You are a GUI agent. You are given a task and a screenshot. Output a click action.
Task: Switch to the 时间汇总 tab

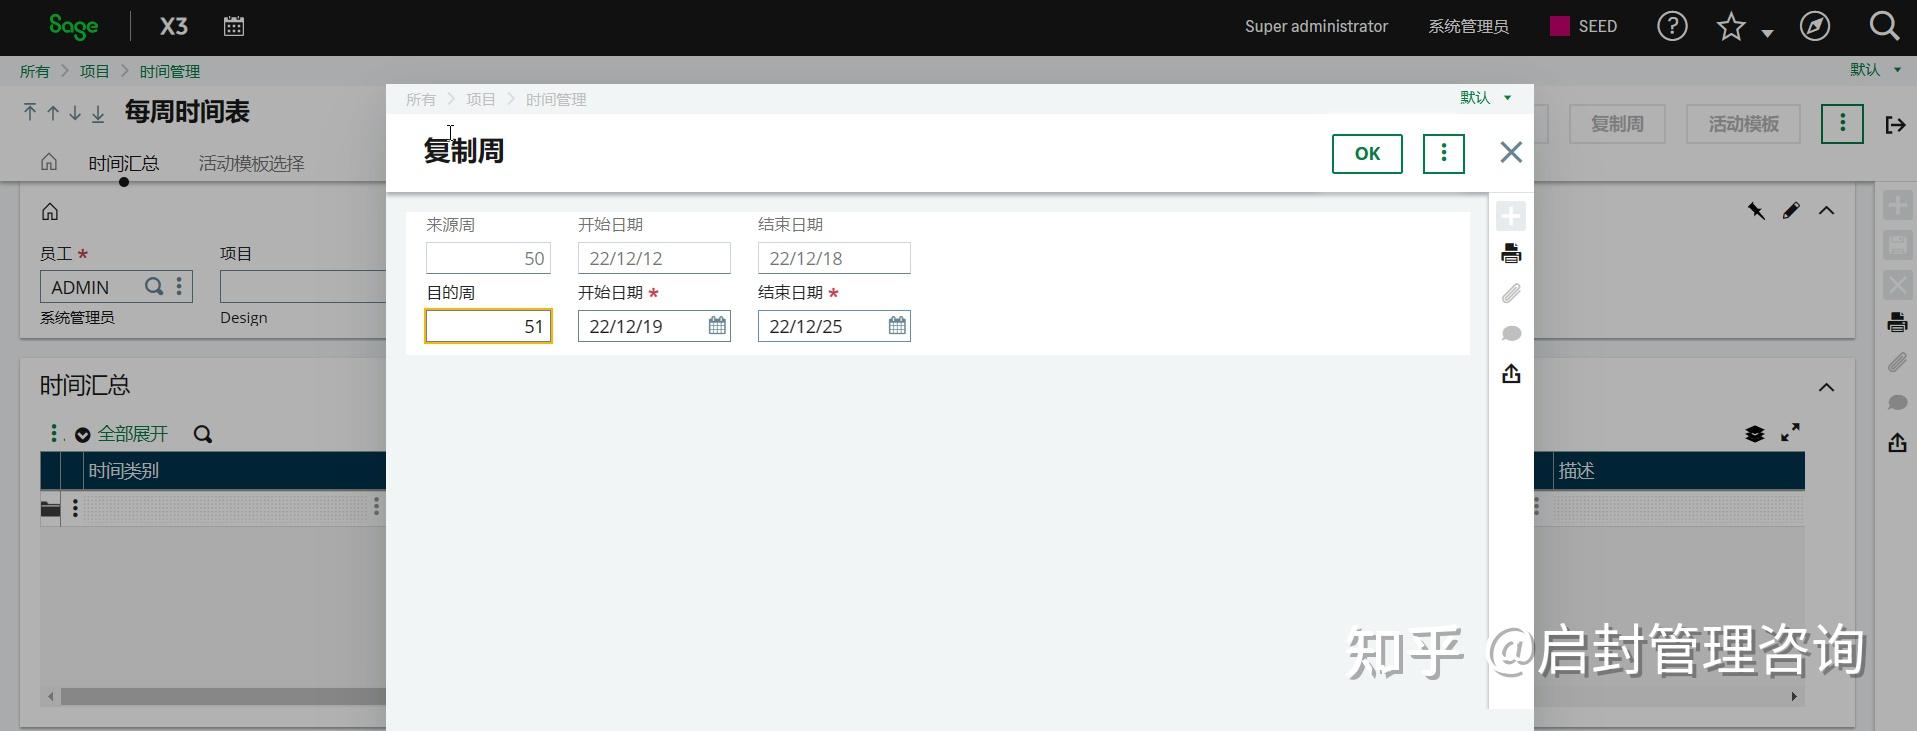123,163
